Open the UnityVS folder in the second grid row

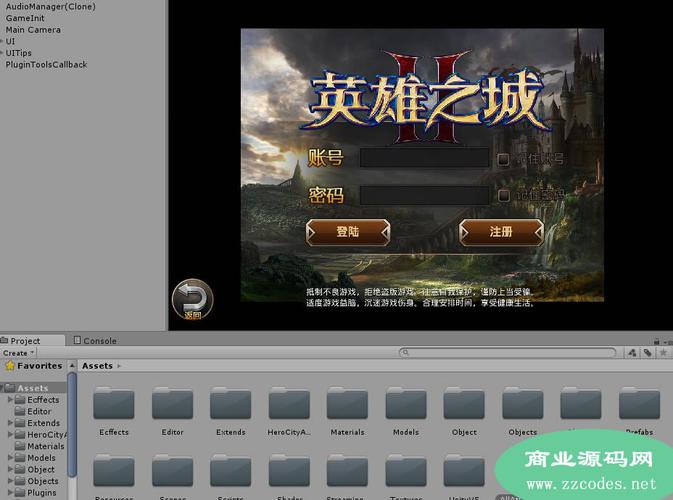464,471
